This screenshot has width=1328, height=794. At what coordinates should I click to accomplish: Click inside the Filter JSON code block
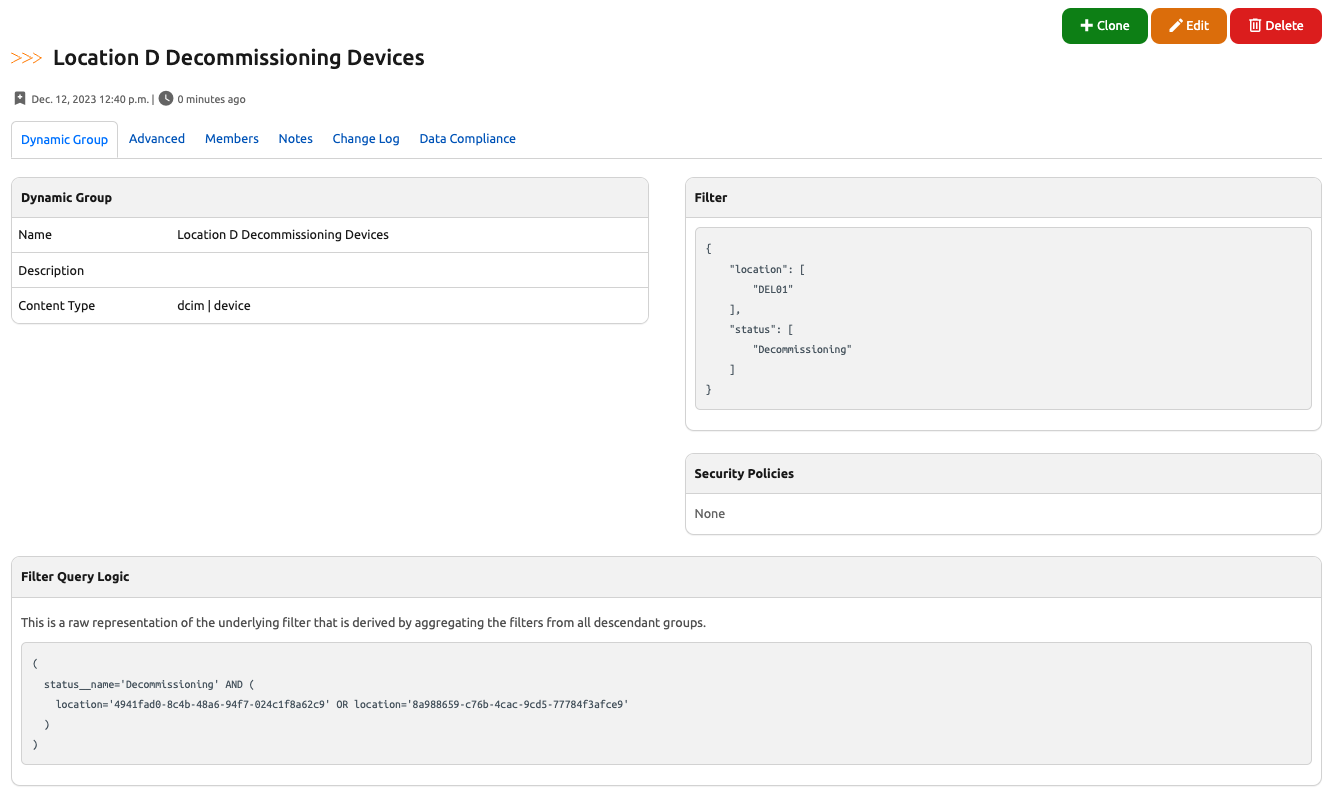(x=1002, y=318)
